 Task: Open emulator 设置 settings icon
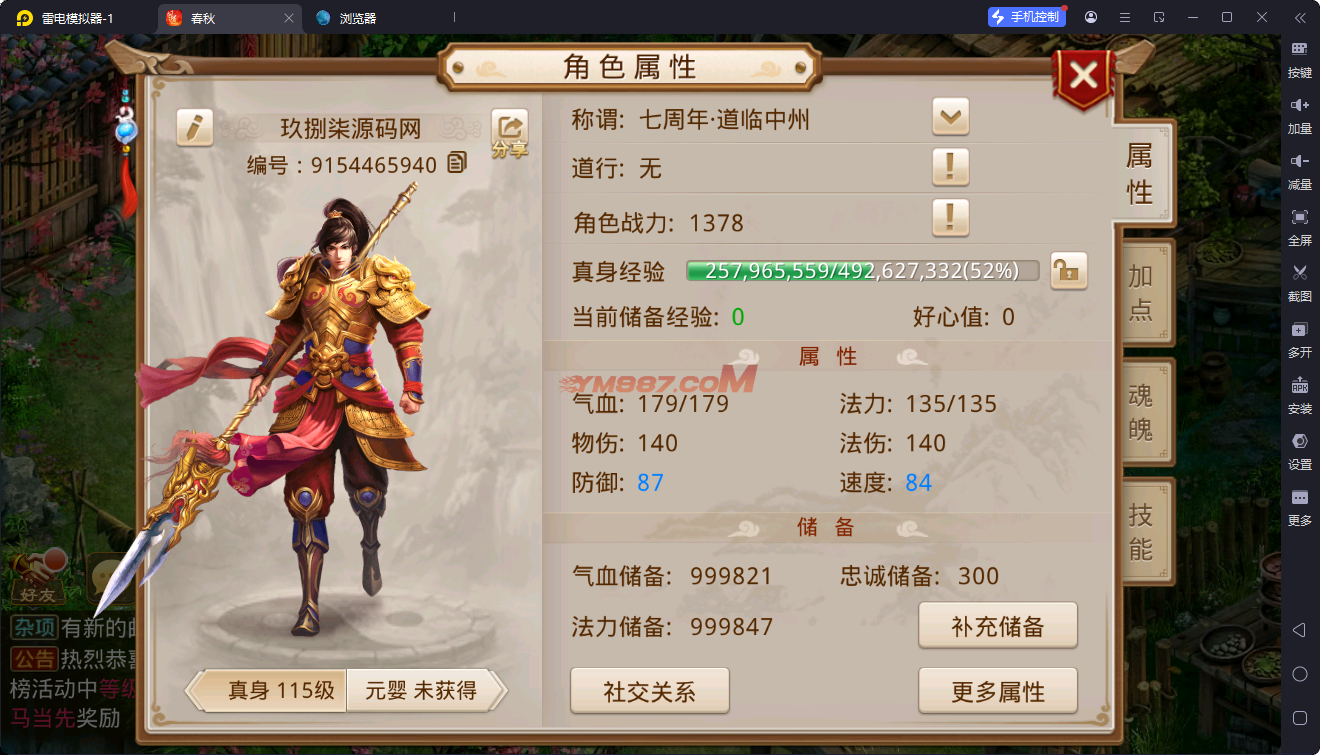tap(1300, 450)
